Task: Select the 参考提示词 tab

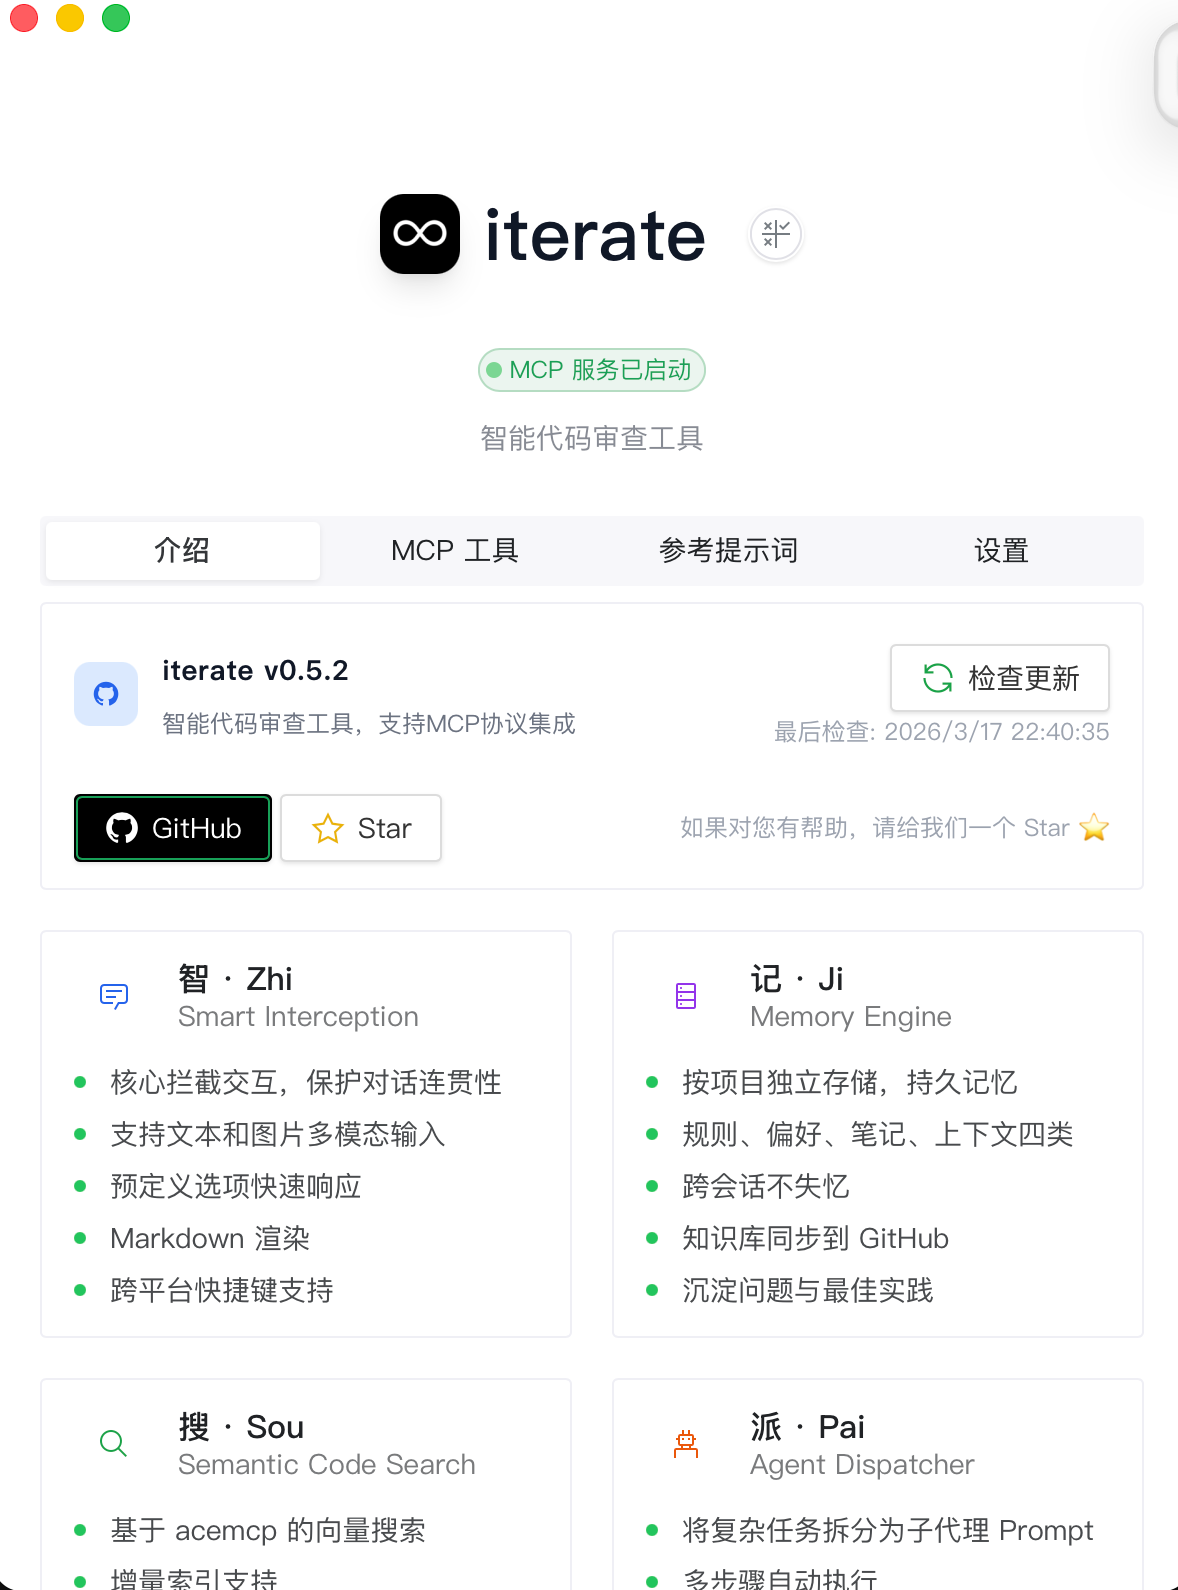Action: point(728,550)
